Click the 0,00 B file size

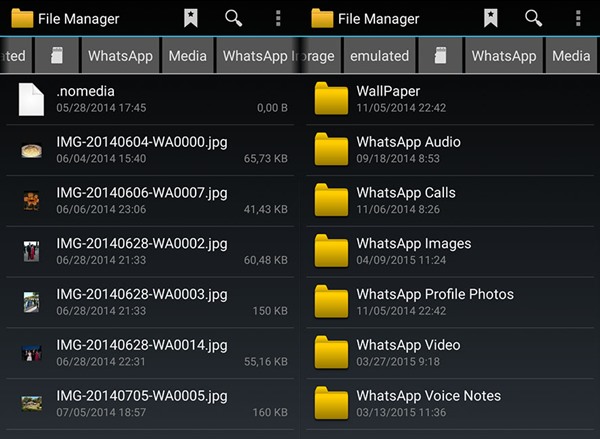point(272,108)
